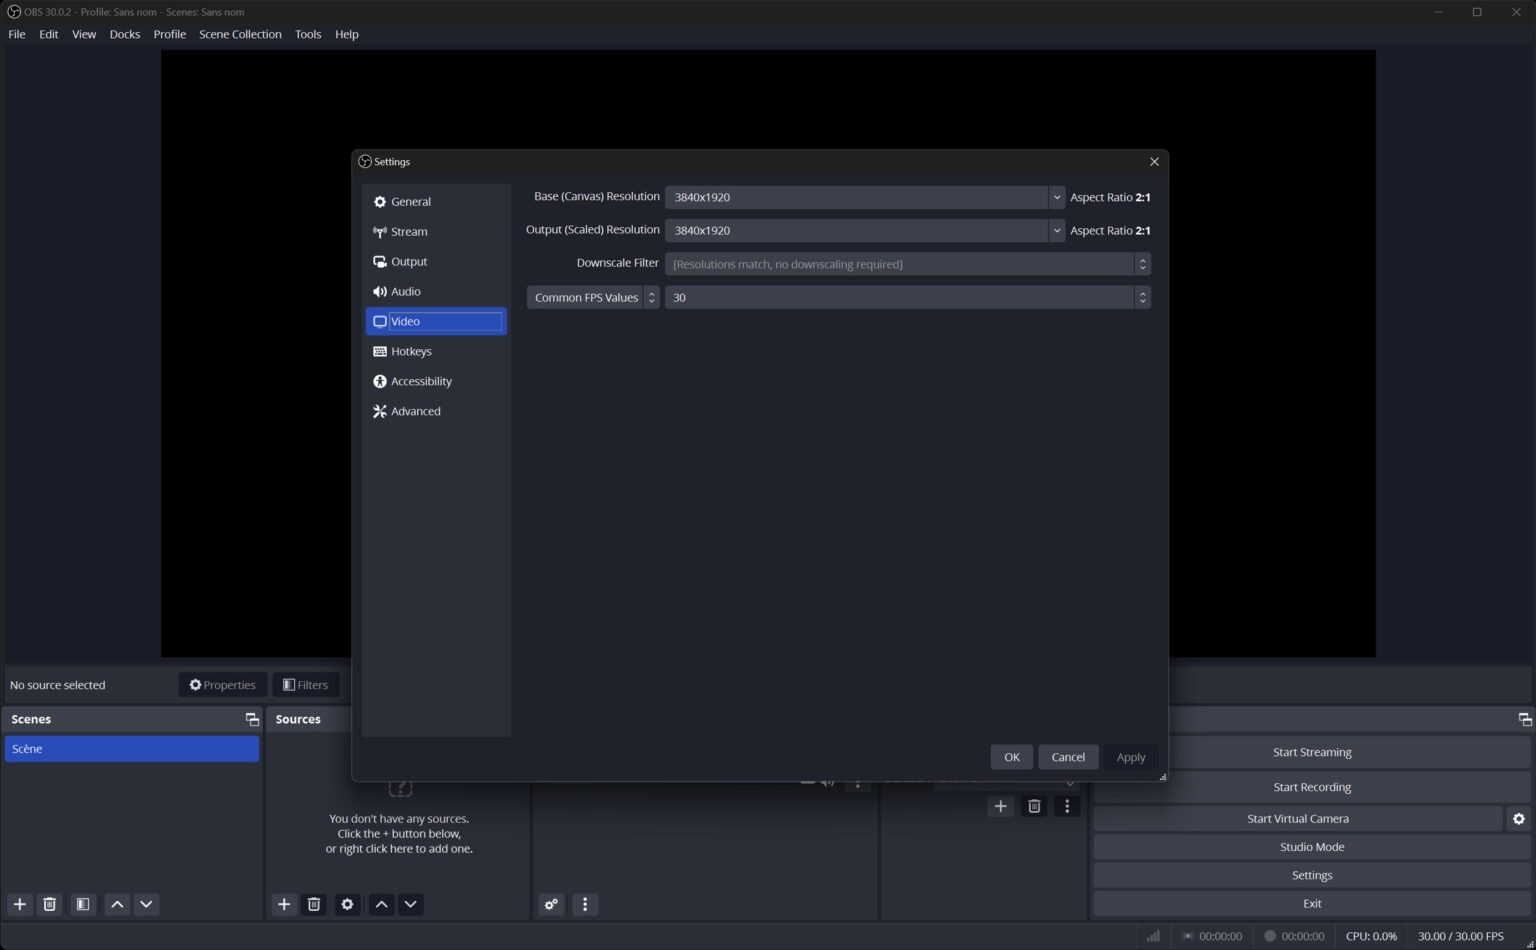The image size is (1536, 950).
Task: Expand Output (Scaled) Resolution dropdown
Action: click(x=1056, y=230)
